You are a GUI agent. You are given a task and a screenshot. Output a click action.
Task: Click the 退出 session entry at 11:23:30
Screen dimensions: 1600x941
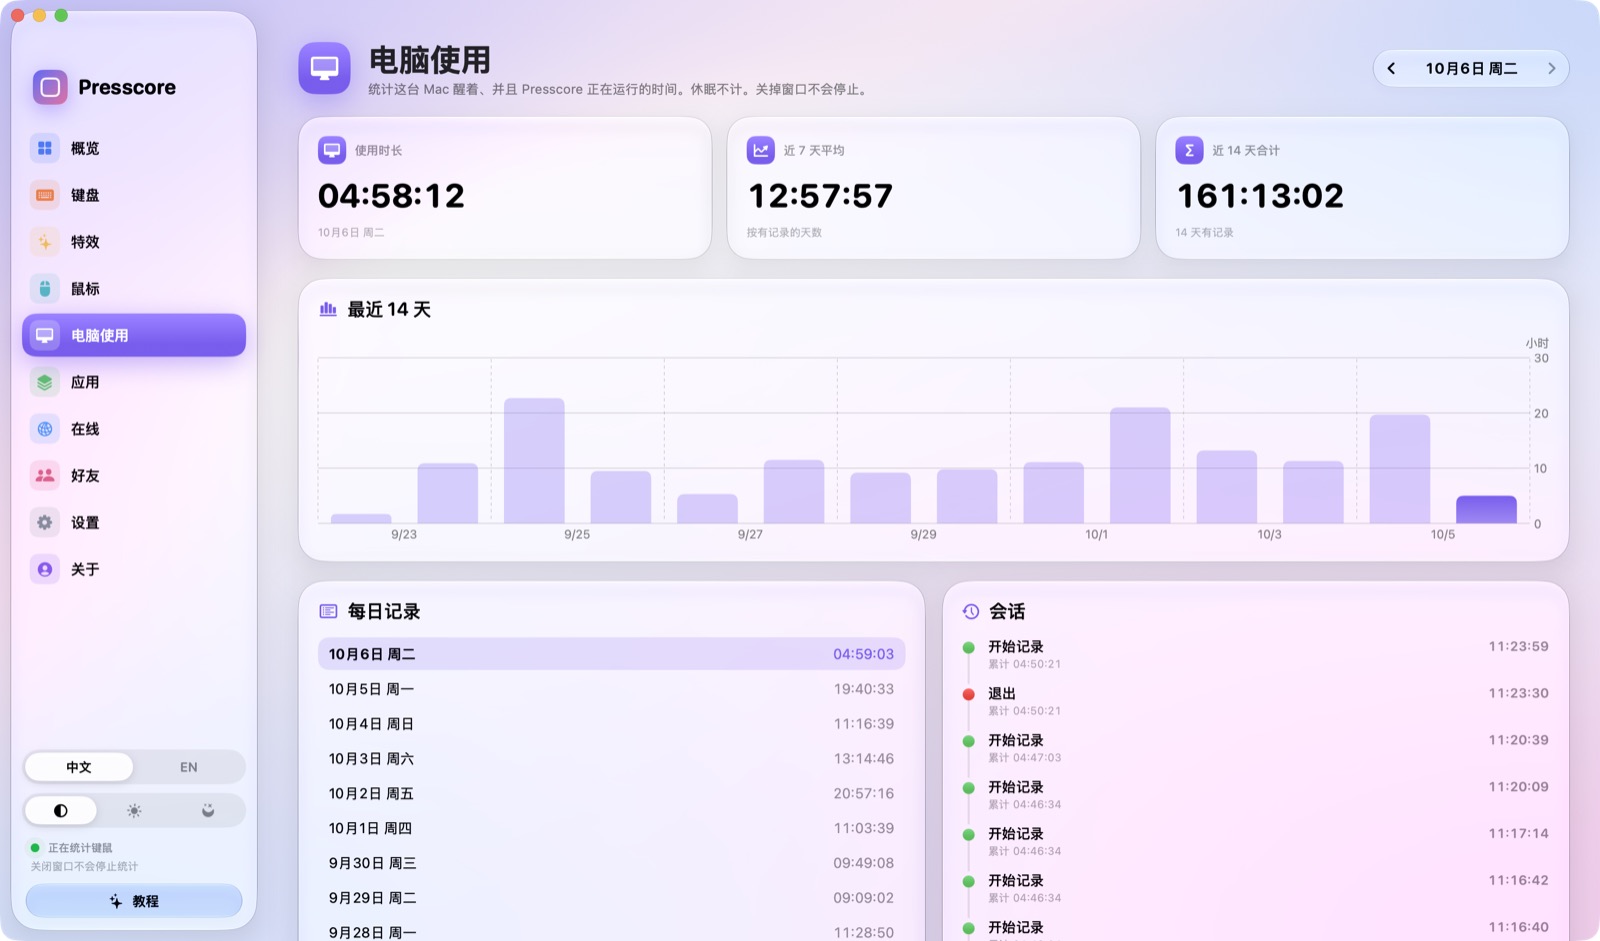click(1255, 701)
